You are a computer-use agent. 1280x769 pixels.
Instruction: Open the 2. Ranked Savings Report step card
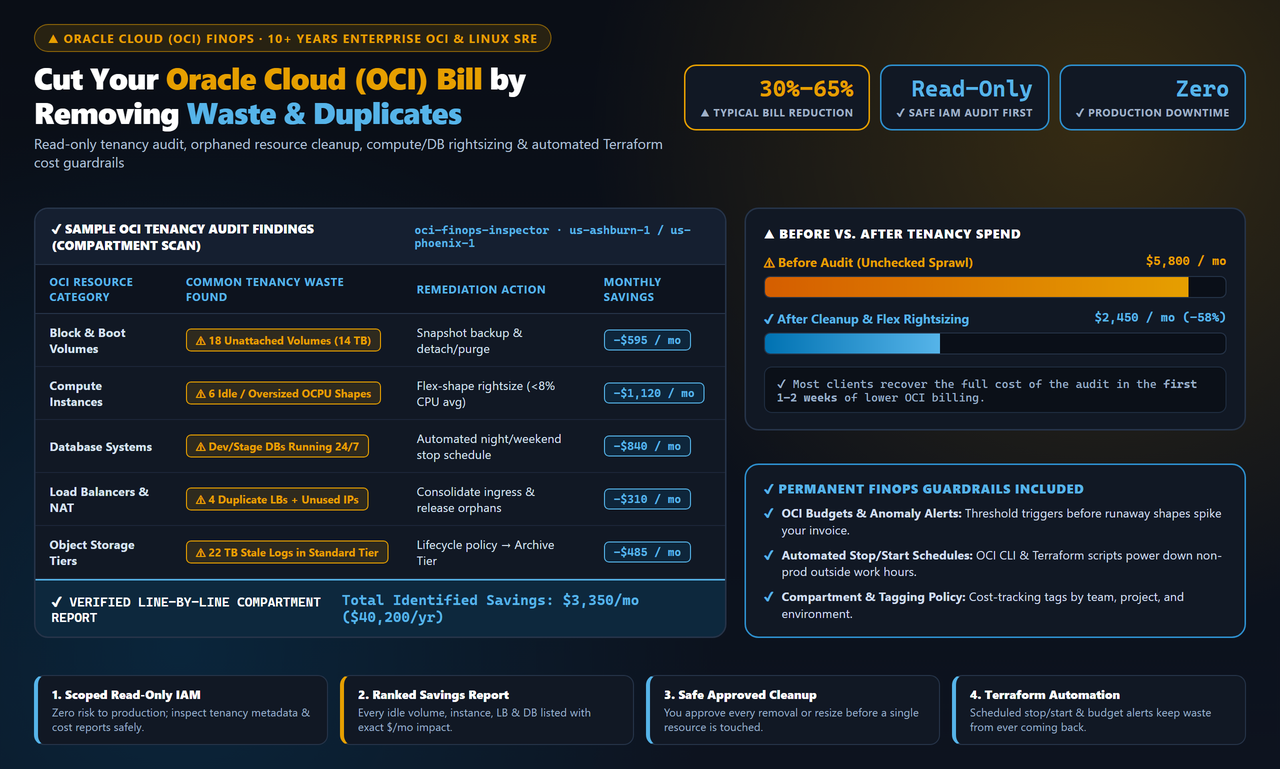[487, 710]
